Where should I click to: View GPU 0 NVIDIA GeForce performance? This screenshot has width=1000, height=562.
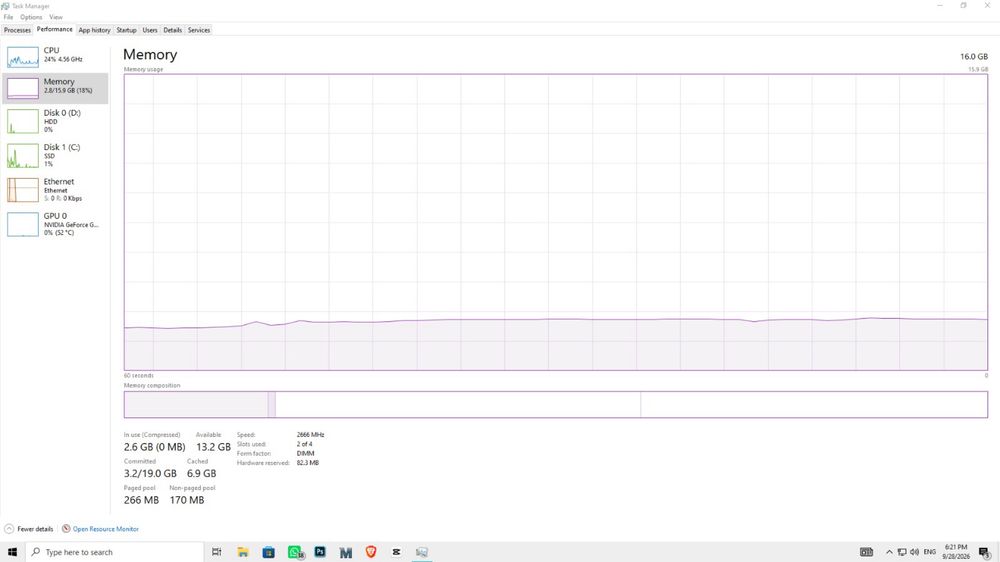click(x=55, y=224)
